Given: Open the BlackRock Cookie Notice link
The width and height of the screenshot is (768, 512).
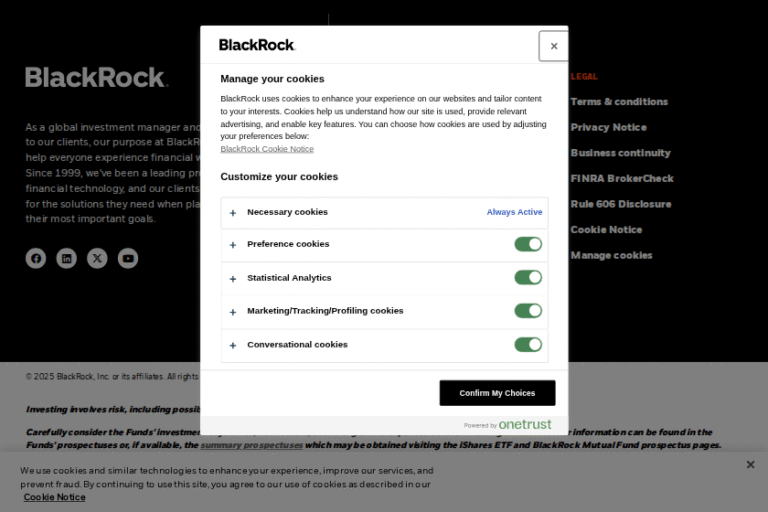Looking at the screenshot, I should coord(267,149).
